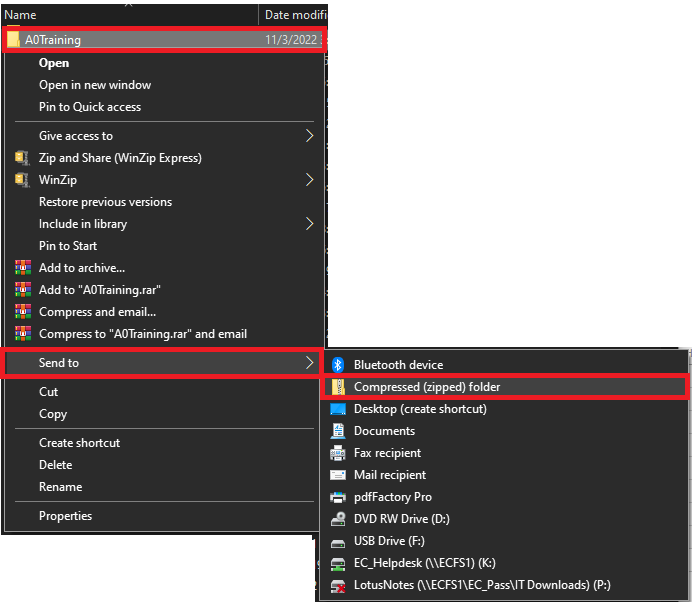
Task: Click the Name column header
Action: (x=22, y=15)
